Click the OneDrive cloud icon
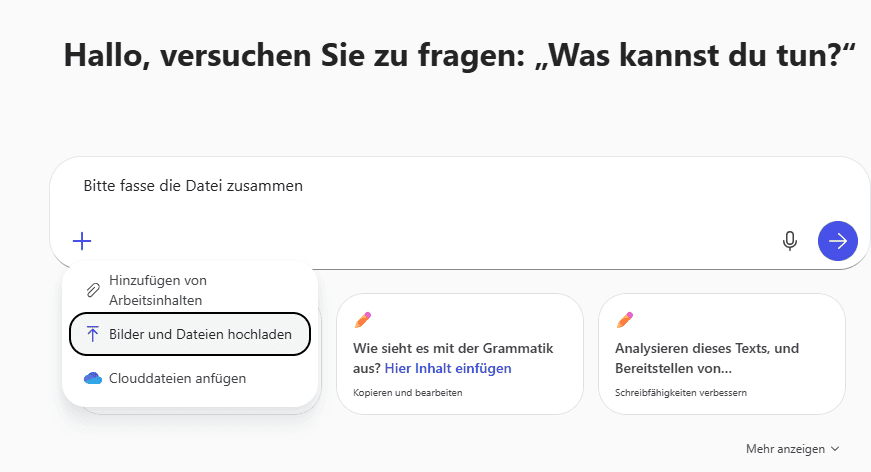Image resolution: width=871 pixels, height=472 pixels. pyautogui.click(x=92, y=378)
